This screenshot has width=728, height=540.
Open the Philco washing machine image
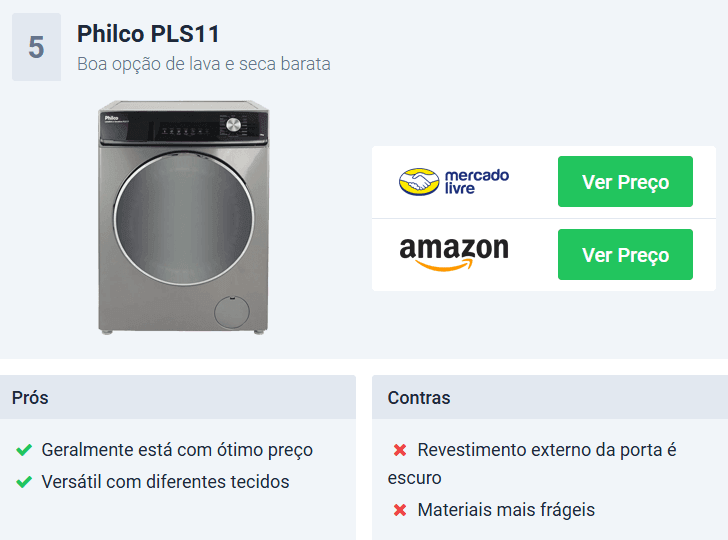(183, 217)
